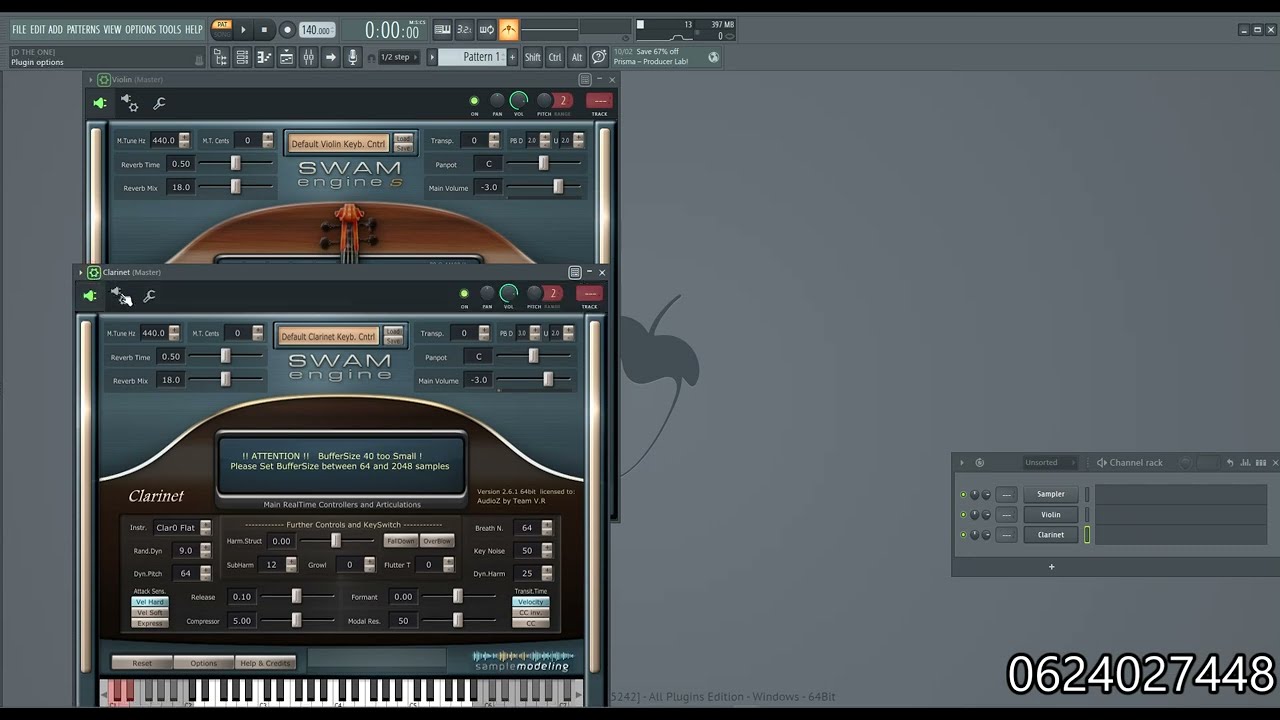Open the Piano roll toolbar icon
Viewport: 1280px width, 720px height.
(x=264, y=57)
